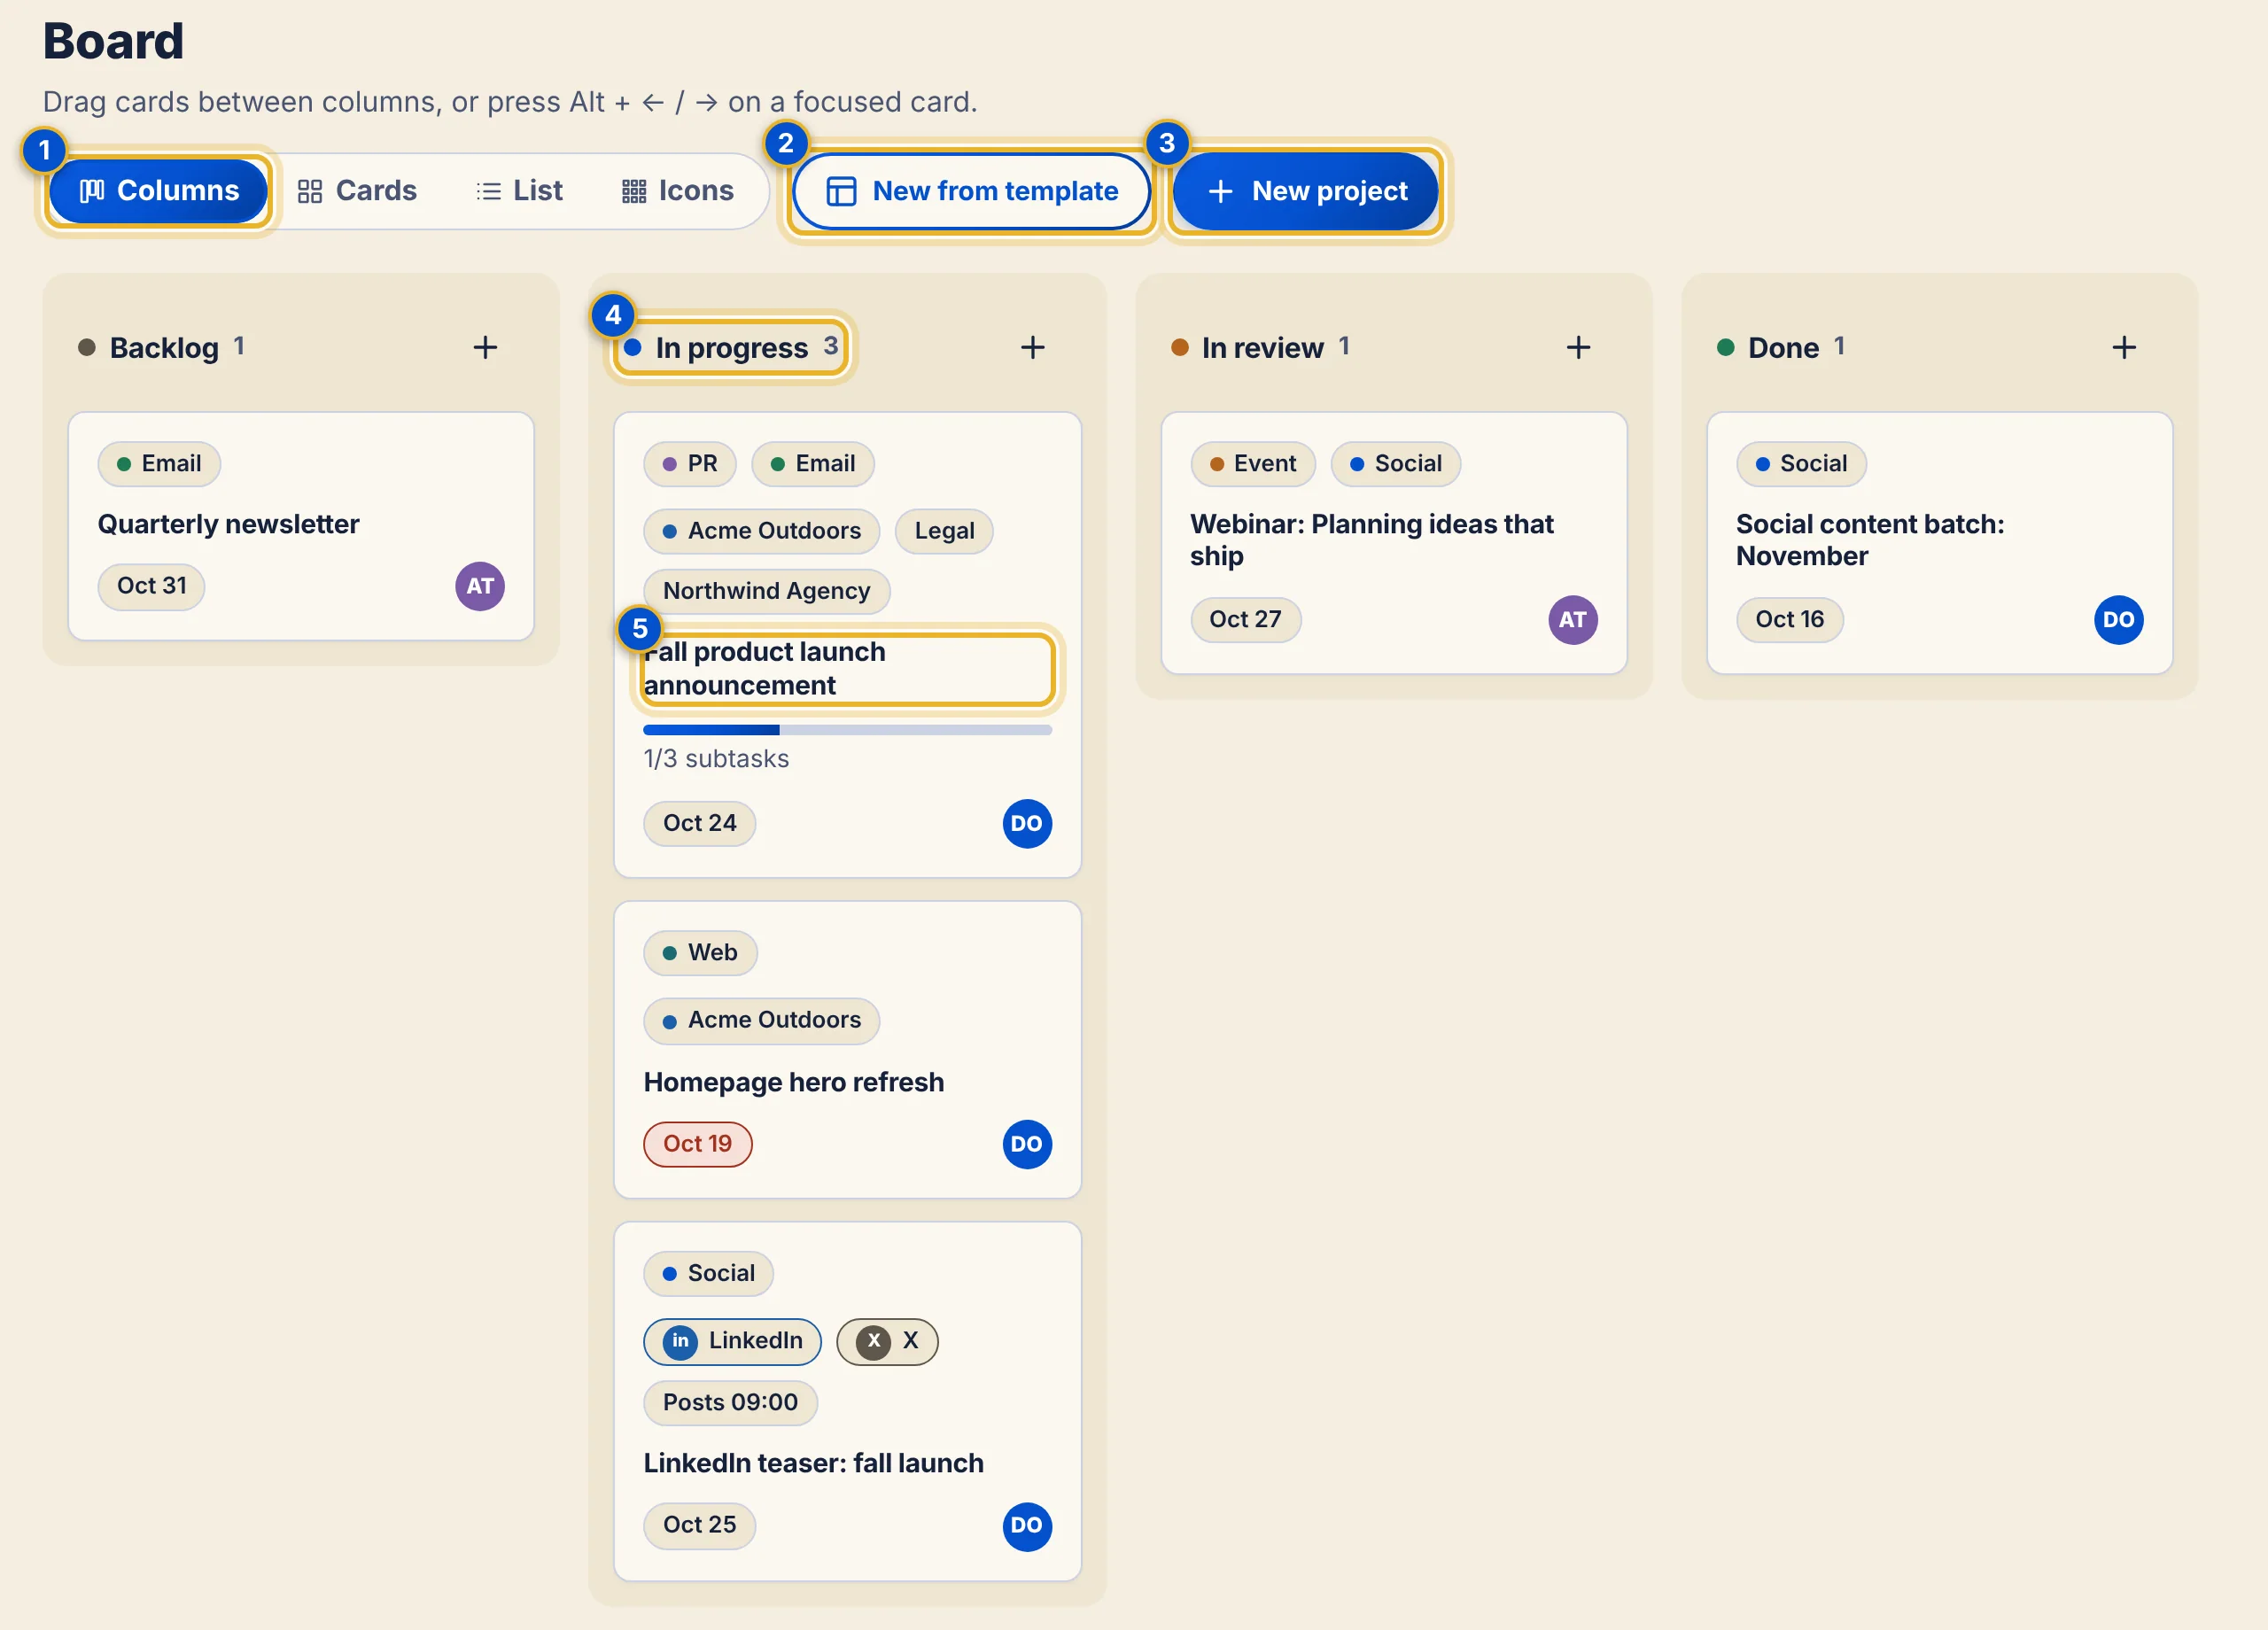Click New from template button
The image size is (2268, 1630).
tap(971, 191)
